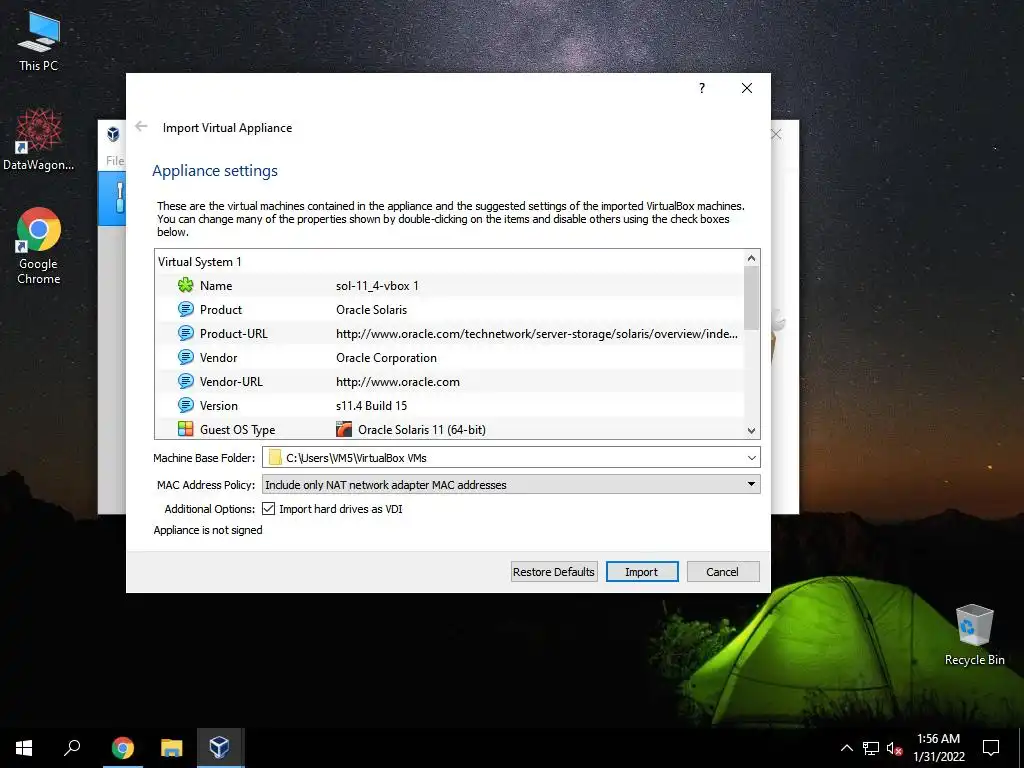
Task: Select the http://www.oracle.com Vendor-URL value
Action: (398, 381)
